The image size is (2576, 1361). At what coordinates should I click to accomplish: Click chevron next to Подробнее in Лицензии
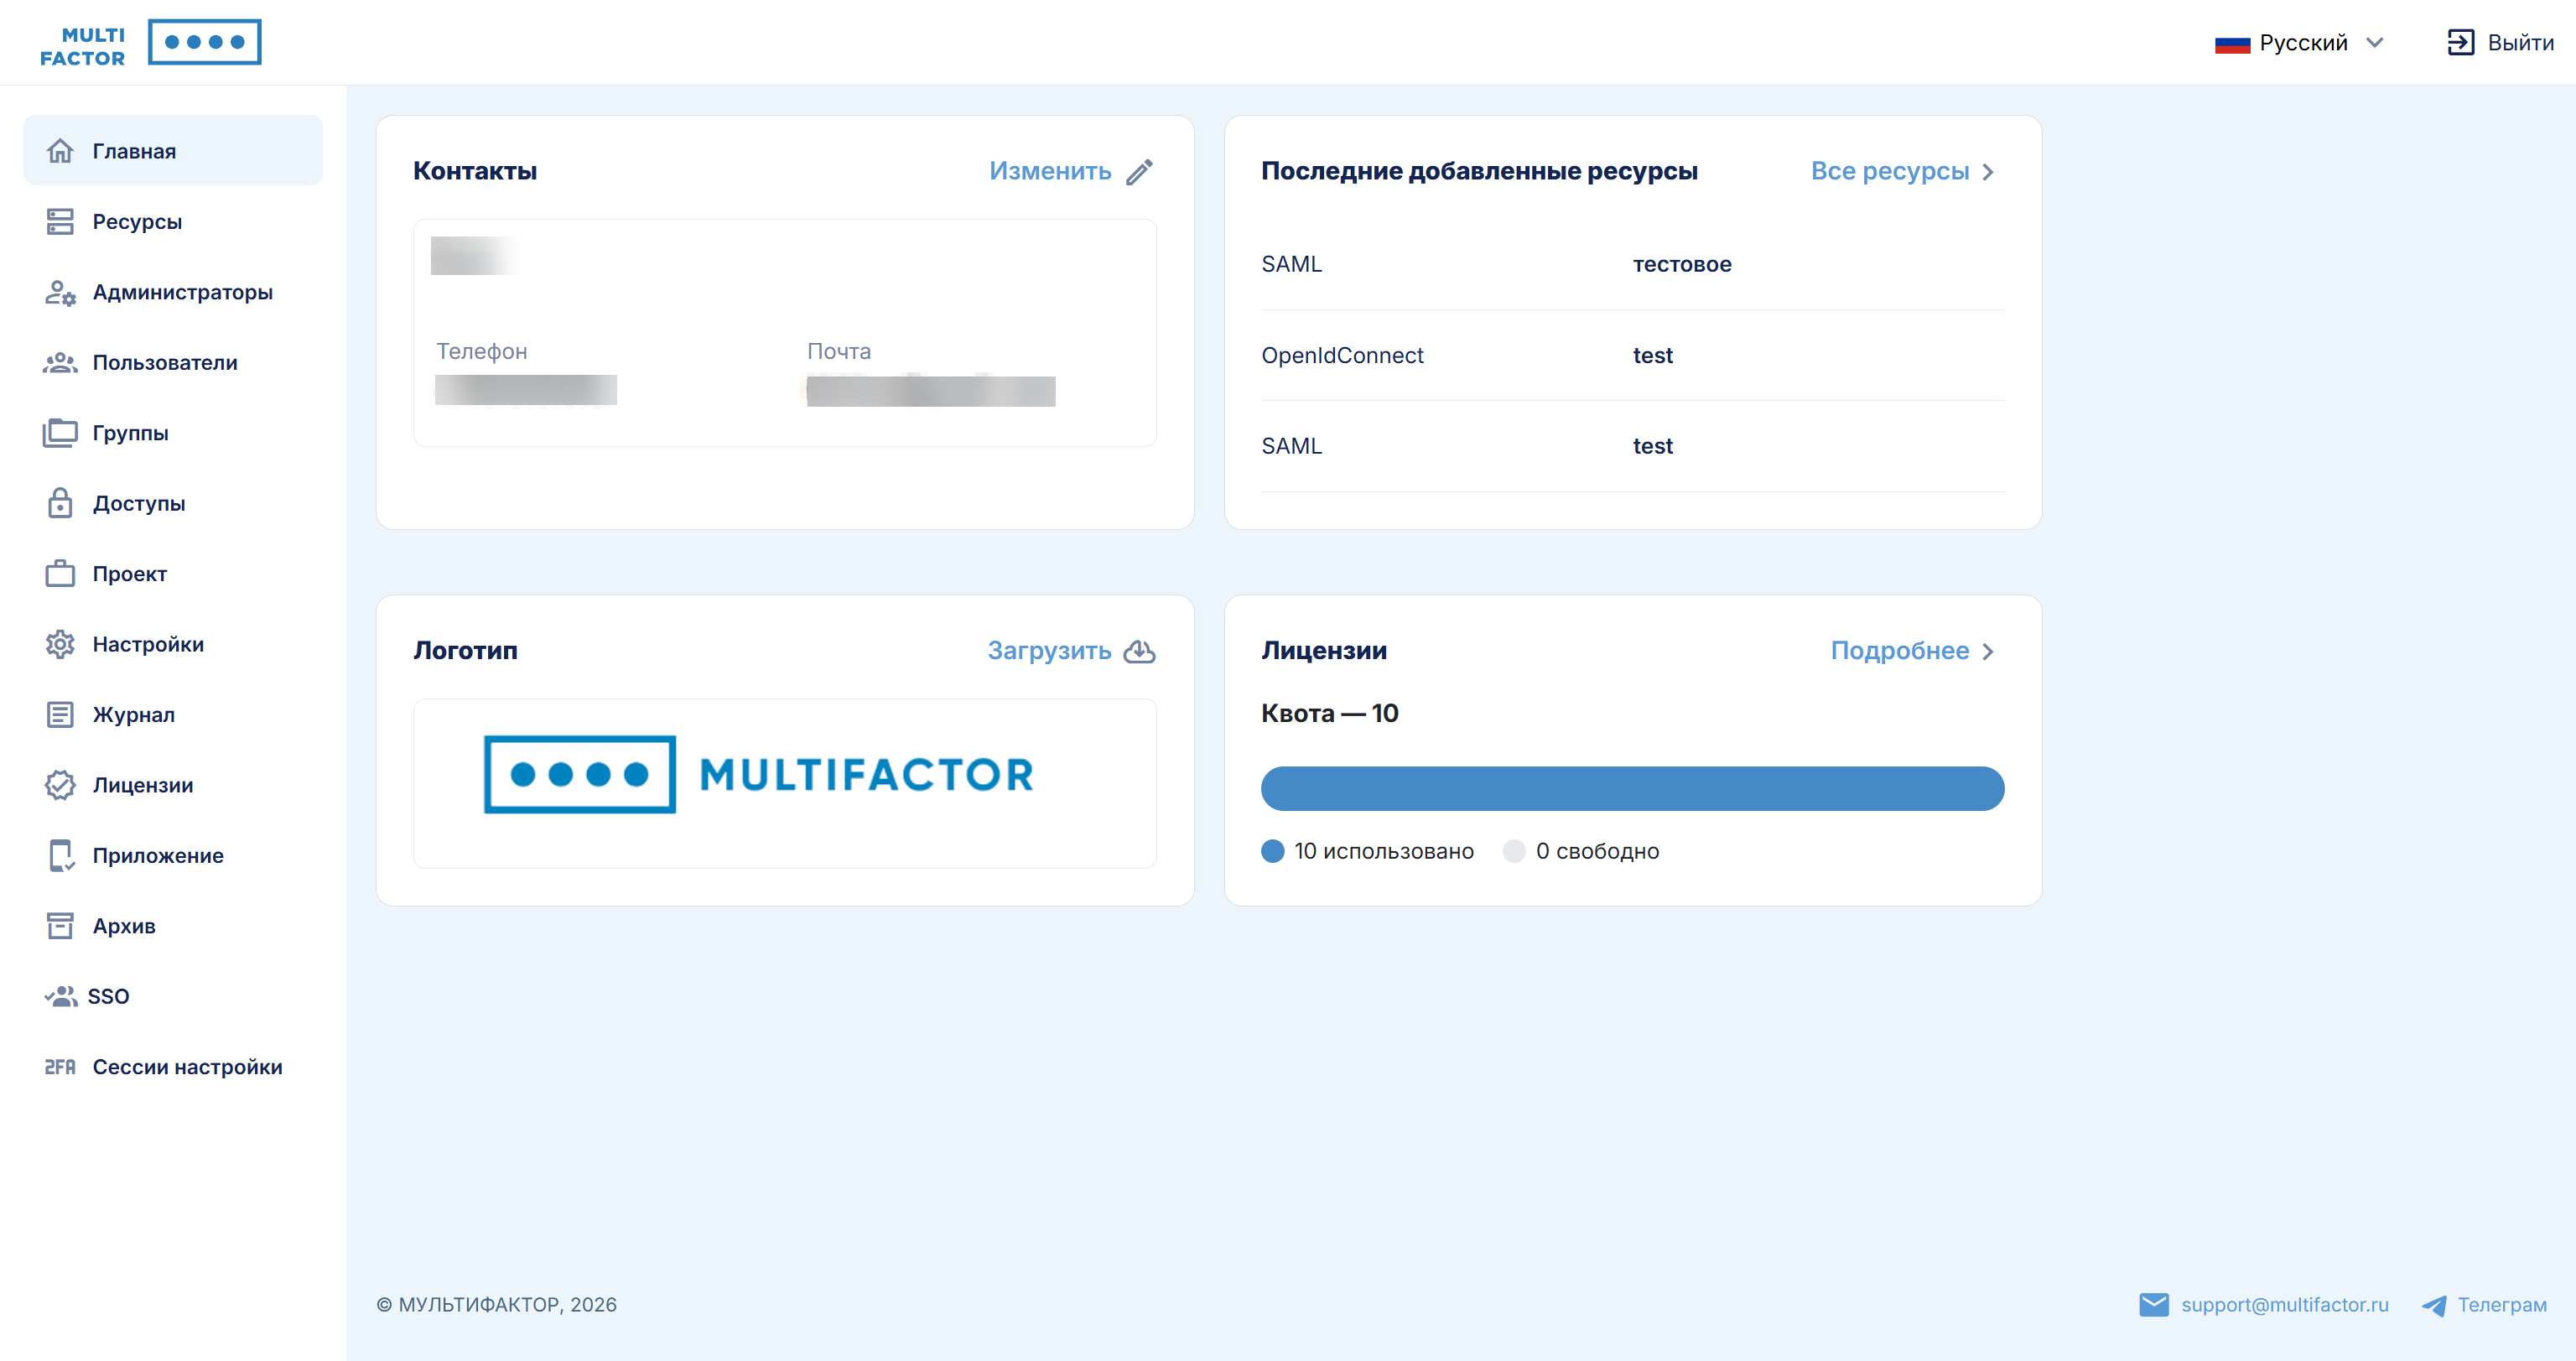(1988, 651)
